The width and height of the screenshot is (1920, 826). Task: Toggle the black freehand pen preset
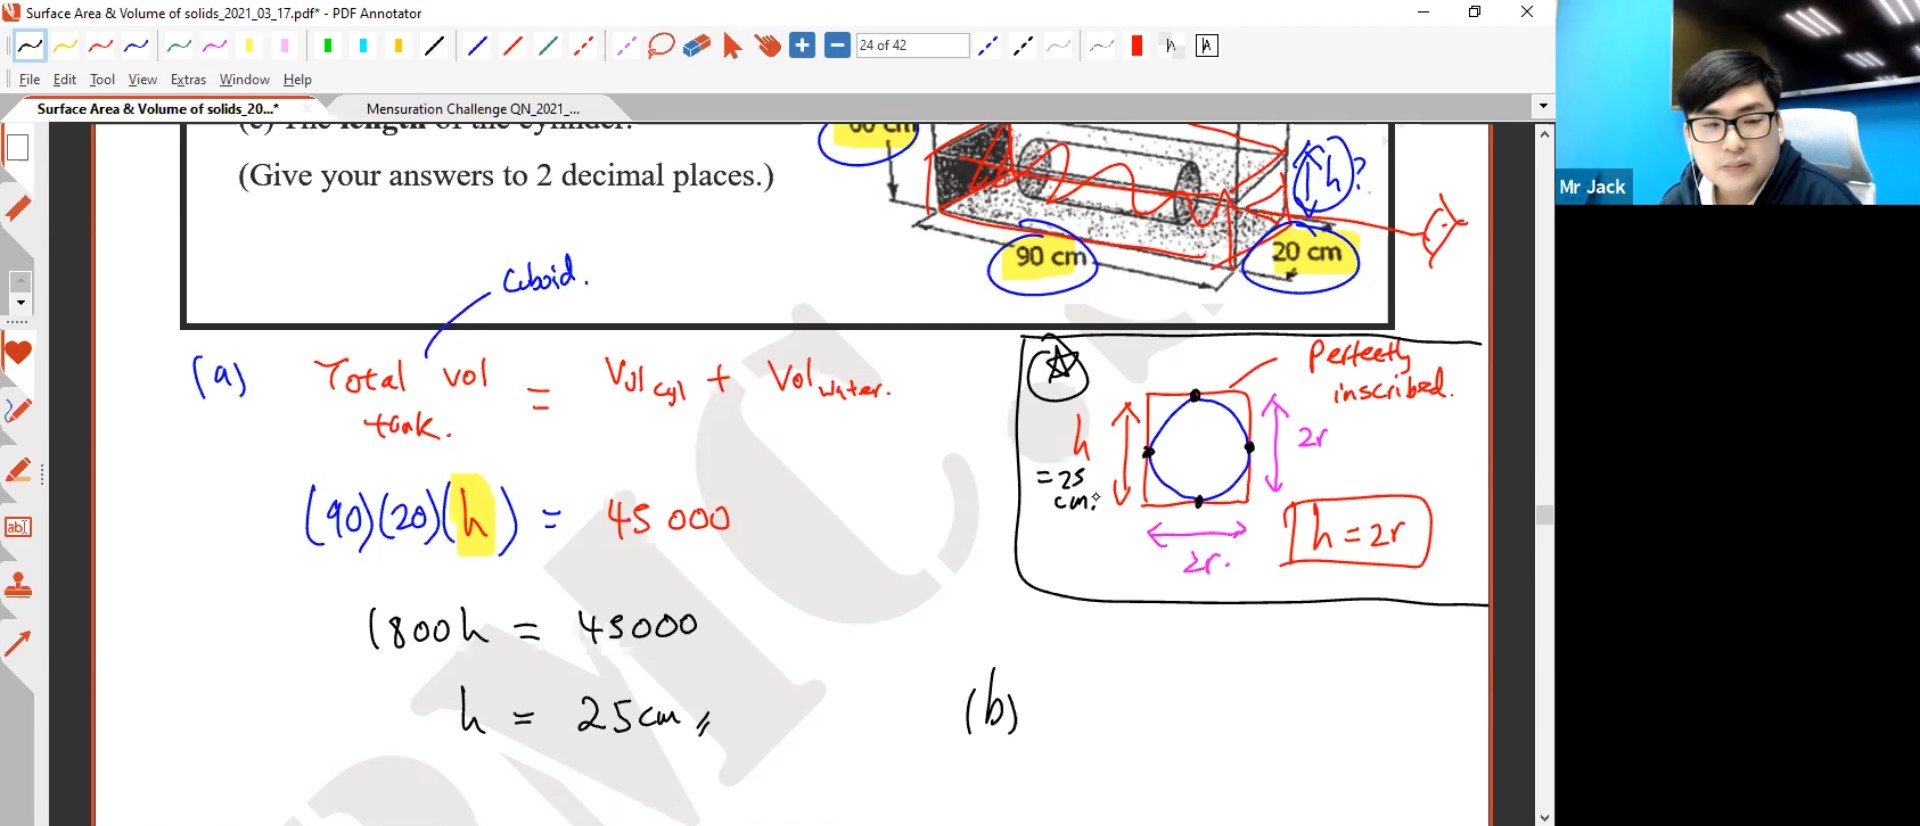click(x=30, y=46)
